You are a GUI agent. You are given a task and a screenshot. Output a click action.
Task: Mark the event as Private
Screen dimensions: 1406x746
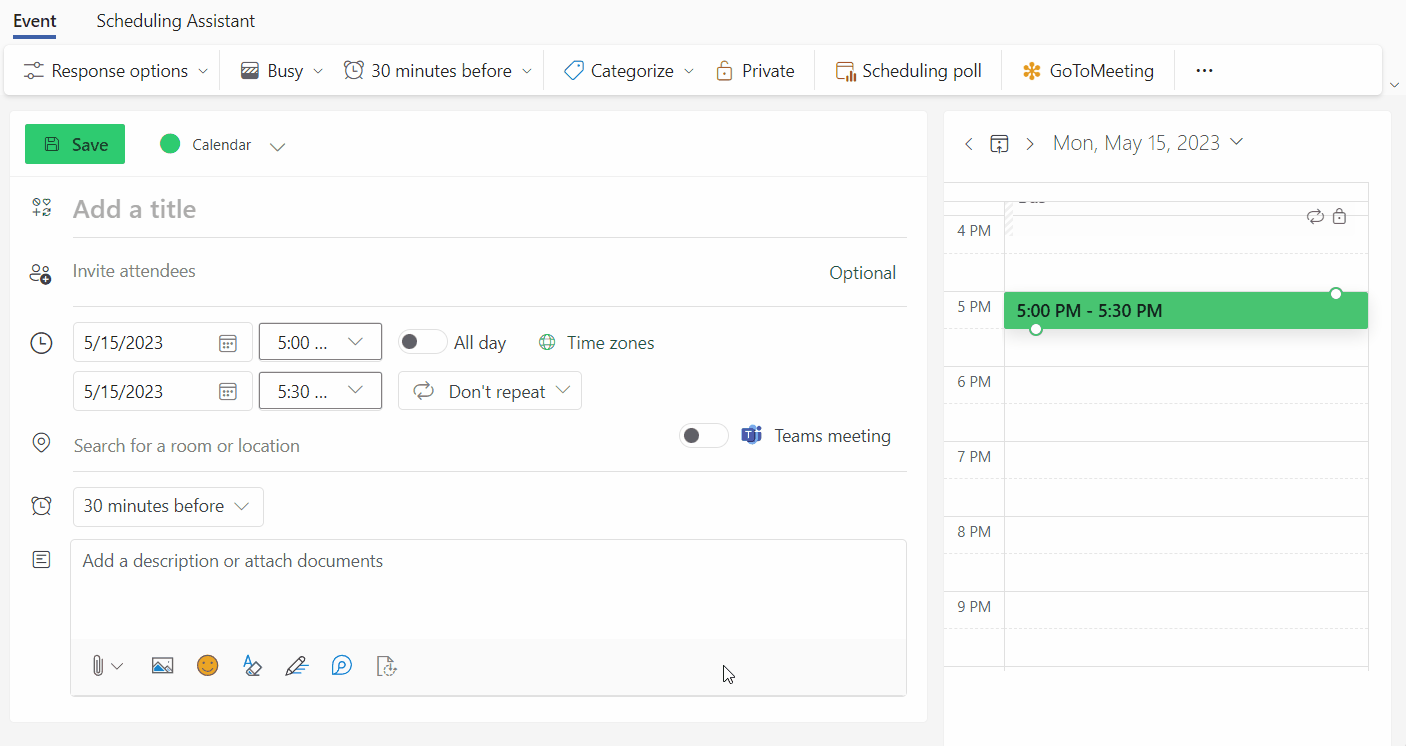(756, 70)
